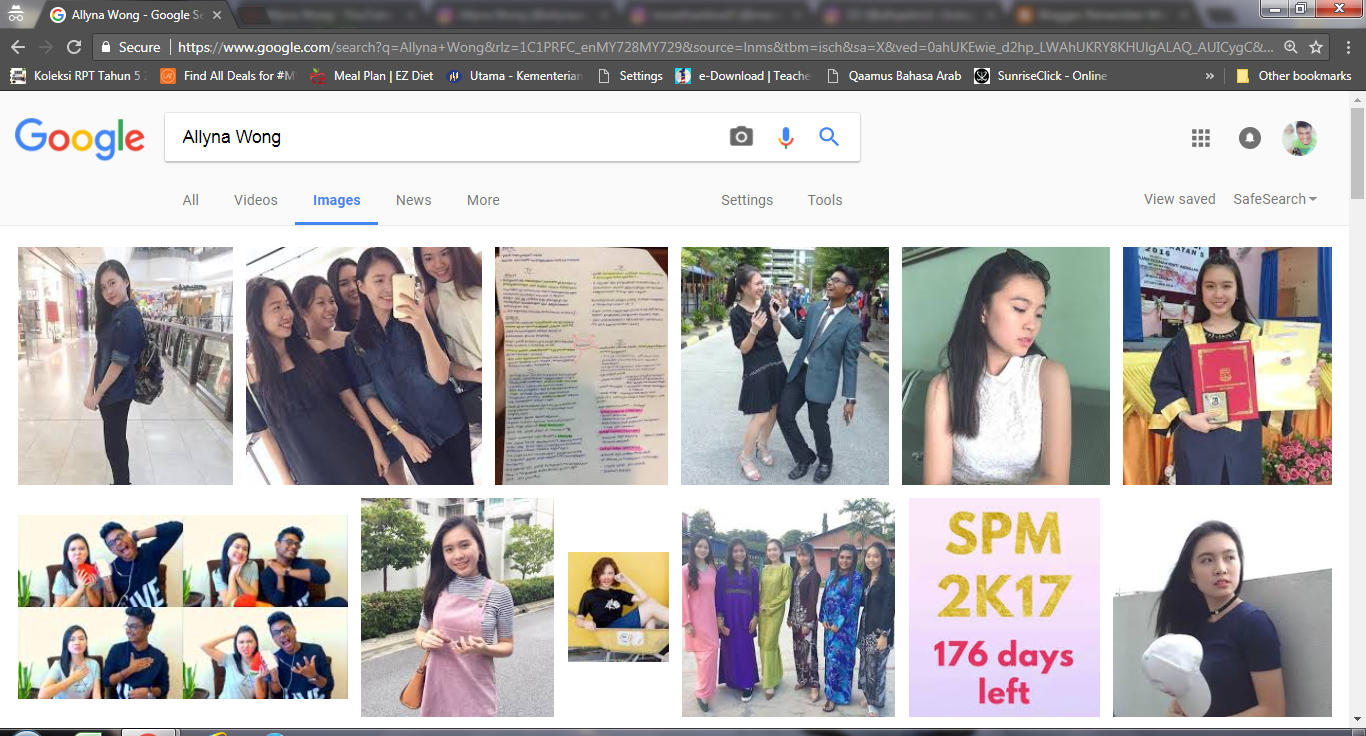Expand hidden bookmarks with the overflow chevron
The image size is (1366, 736).
1210,75
